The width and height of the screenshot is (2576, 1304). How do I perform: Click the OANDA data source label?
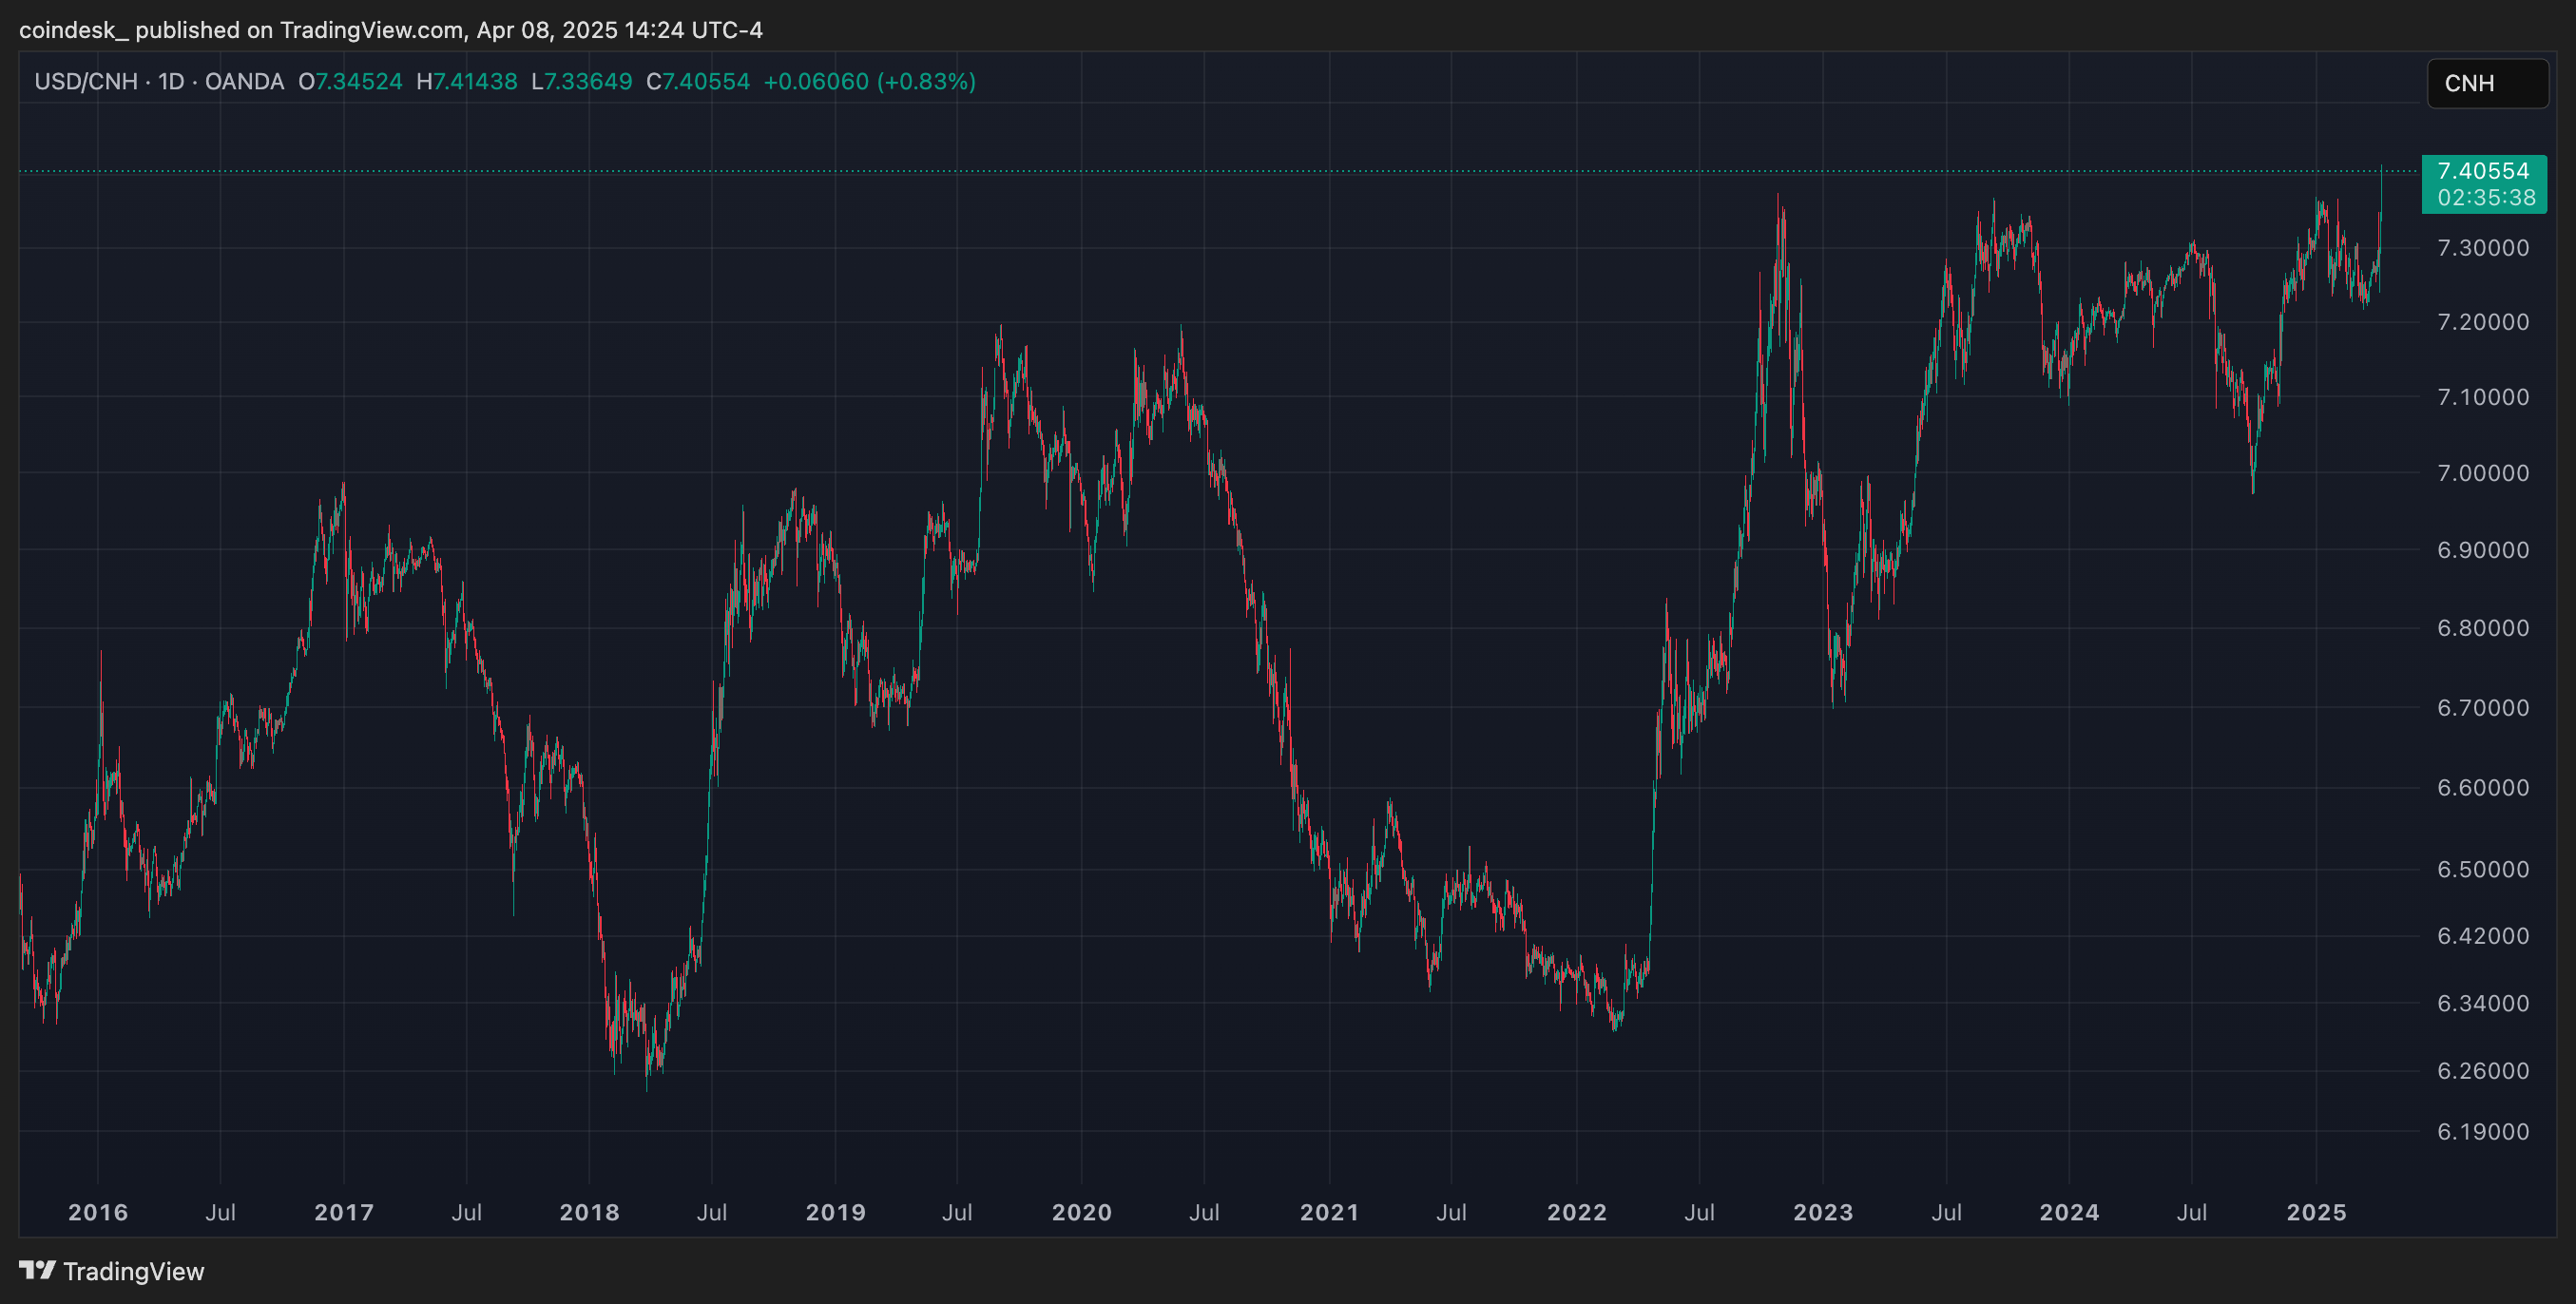pyautogui.click(x=244, y=82)
